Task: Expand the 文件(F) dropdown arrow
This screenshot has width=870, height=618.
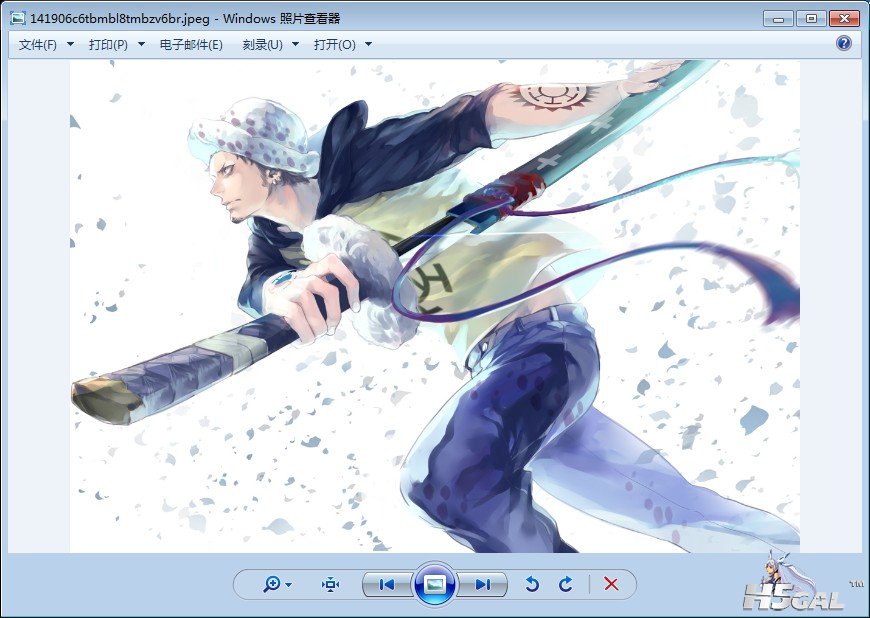Action: [x=70, y=44]
